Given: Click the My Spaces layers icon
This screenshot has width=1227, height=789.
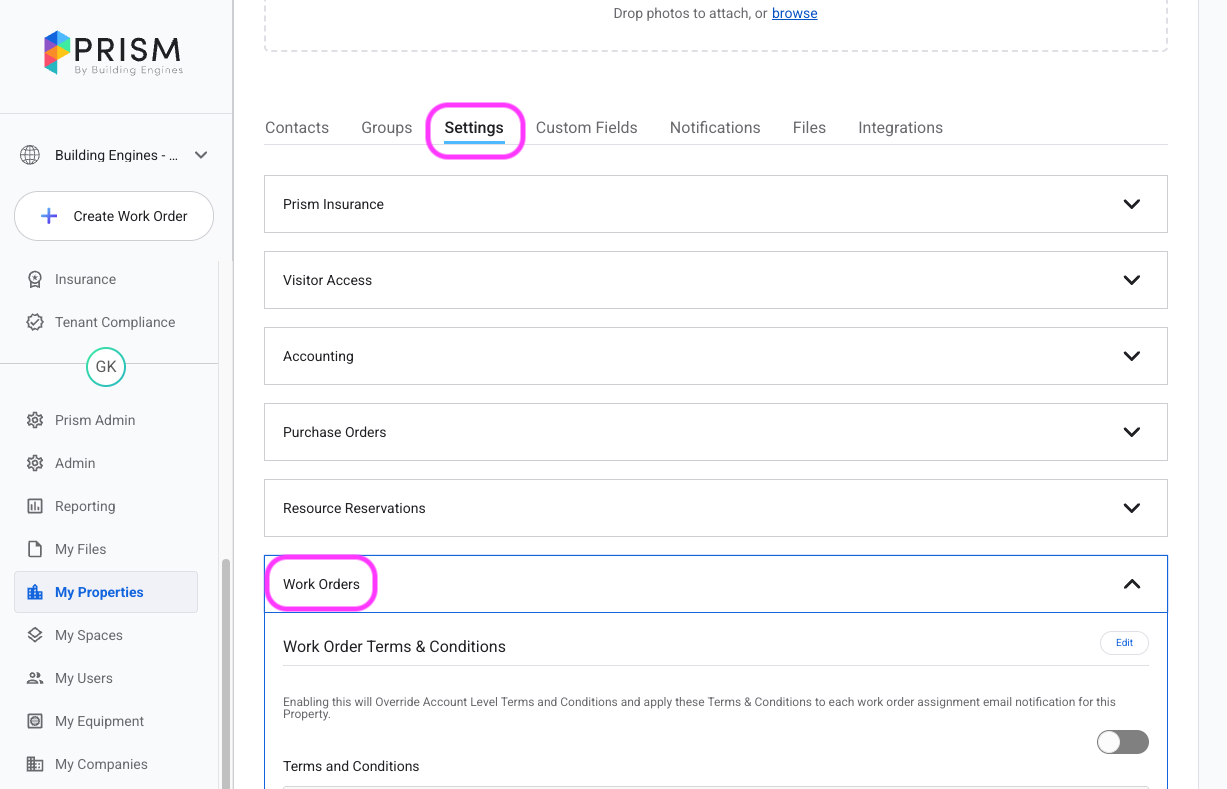Looking at the screenshot, I should tap(35, 635).
